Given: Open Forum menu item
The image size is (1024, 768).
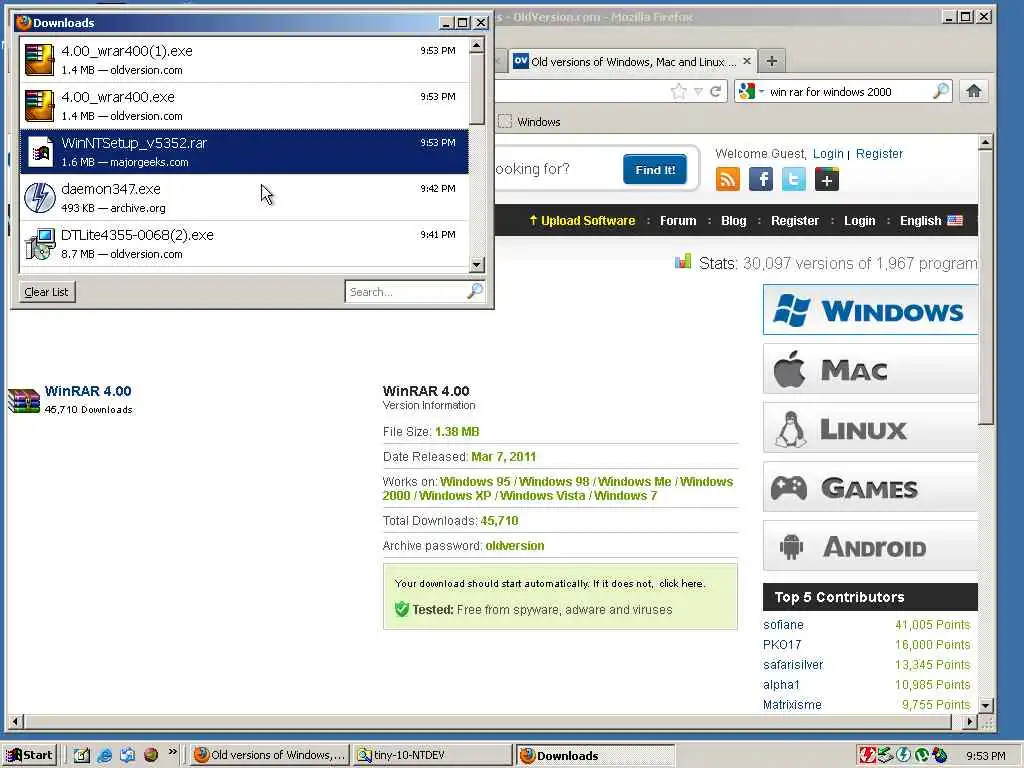Looking at the screenshot, I should pyautogui.click(x=678, y=221).
